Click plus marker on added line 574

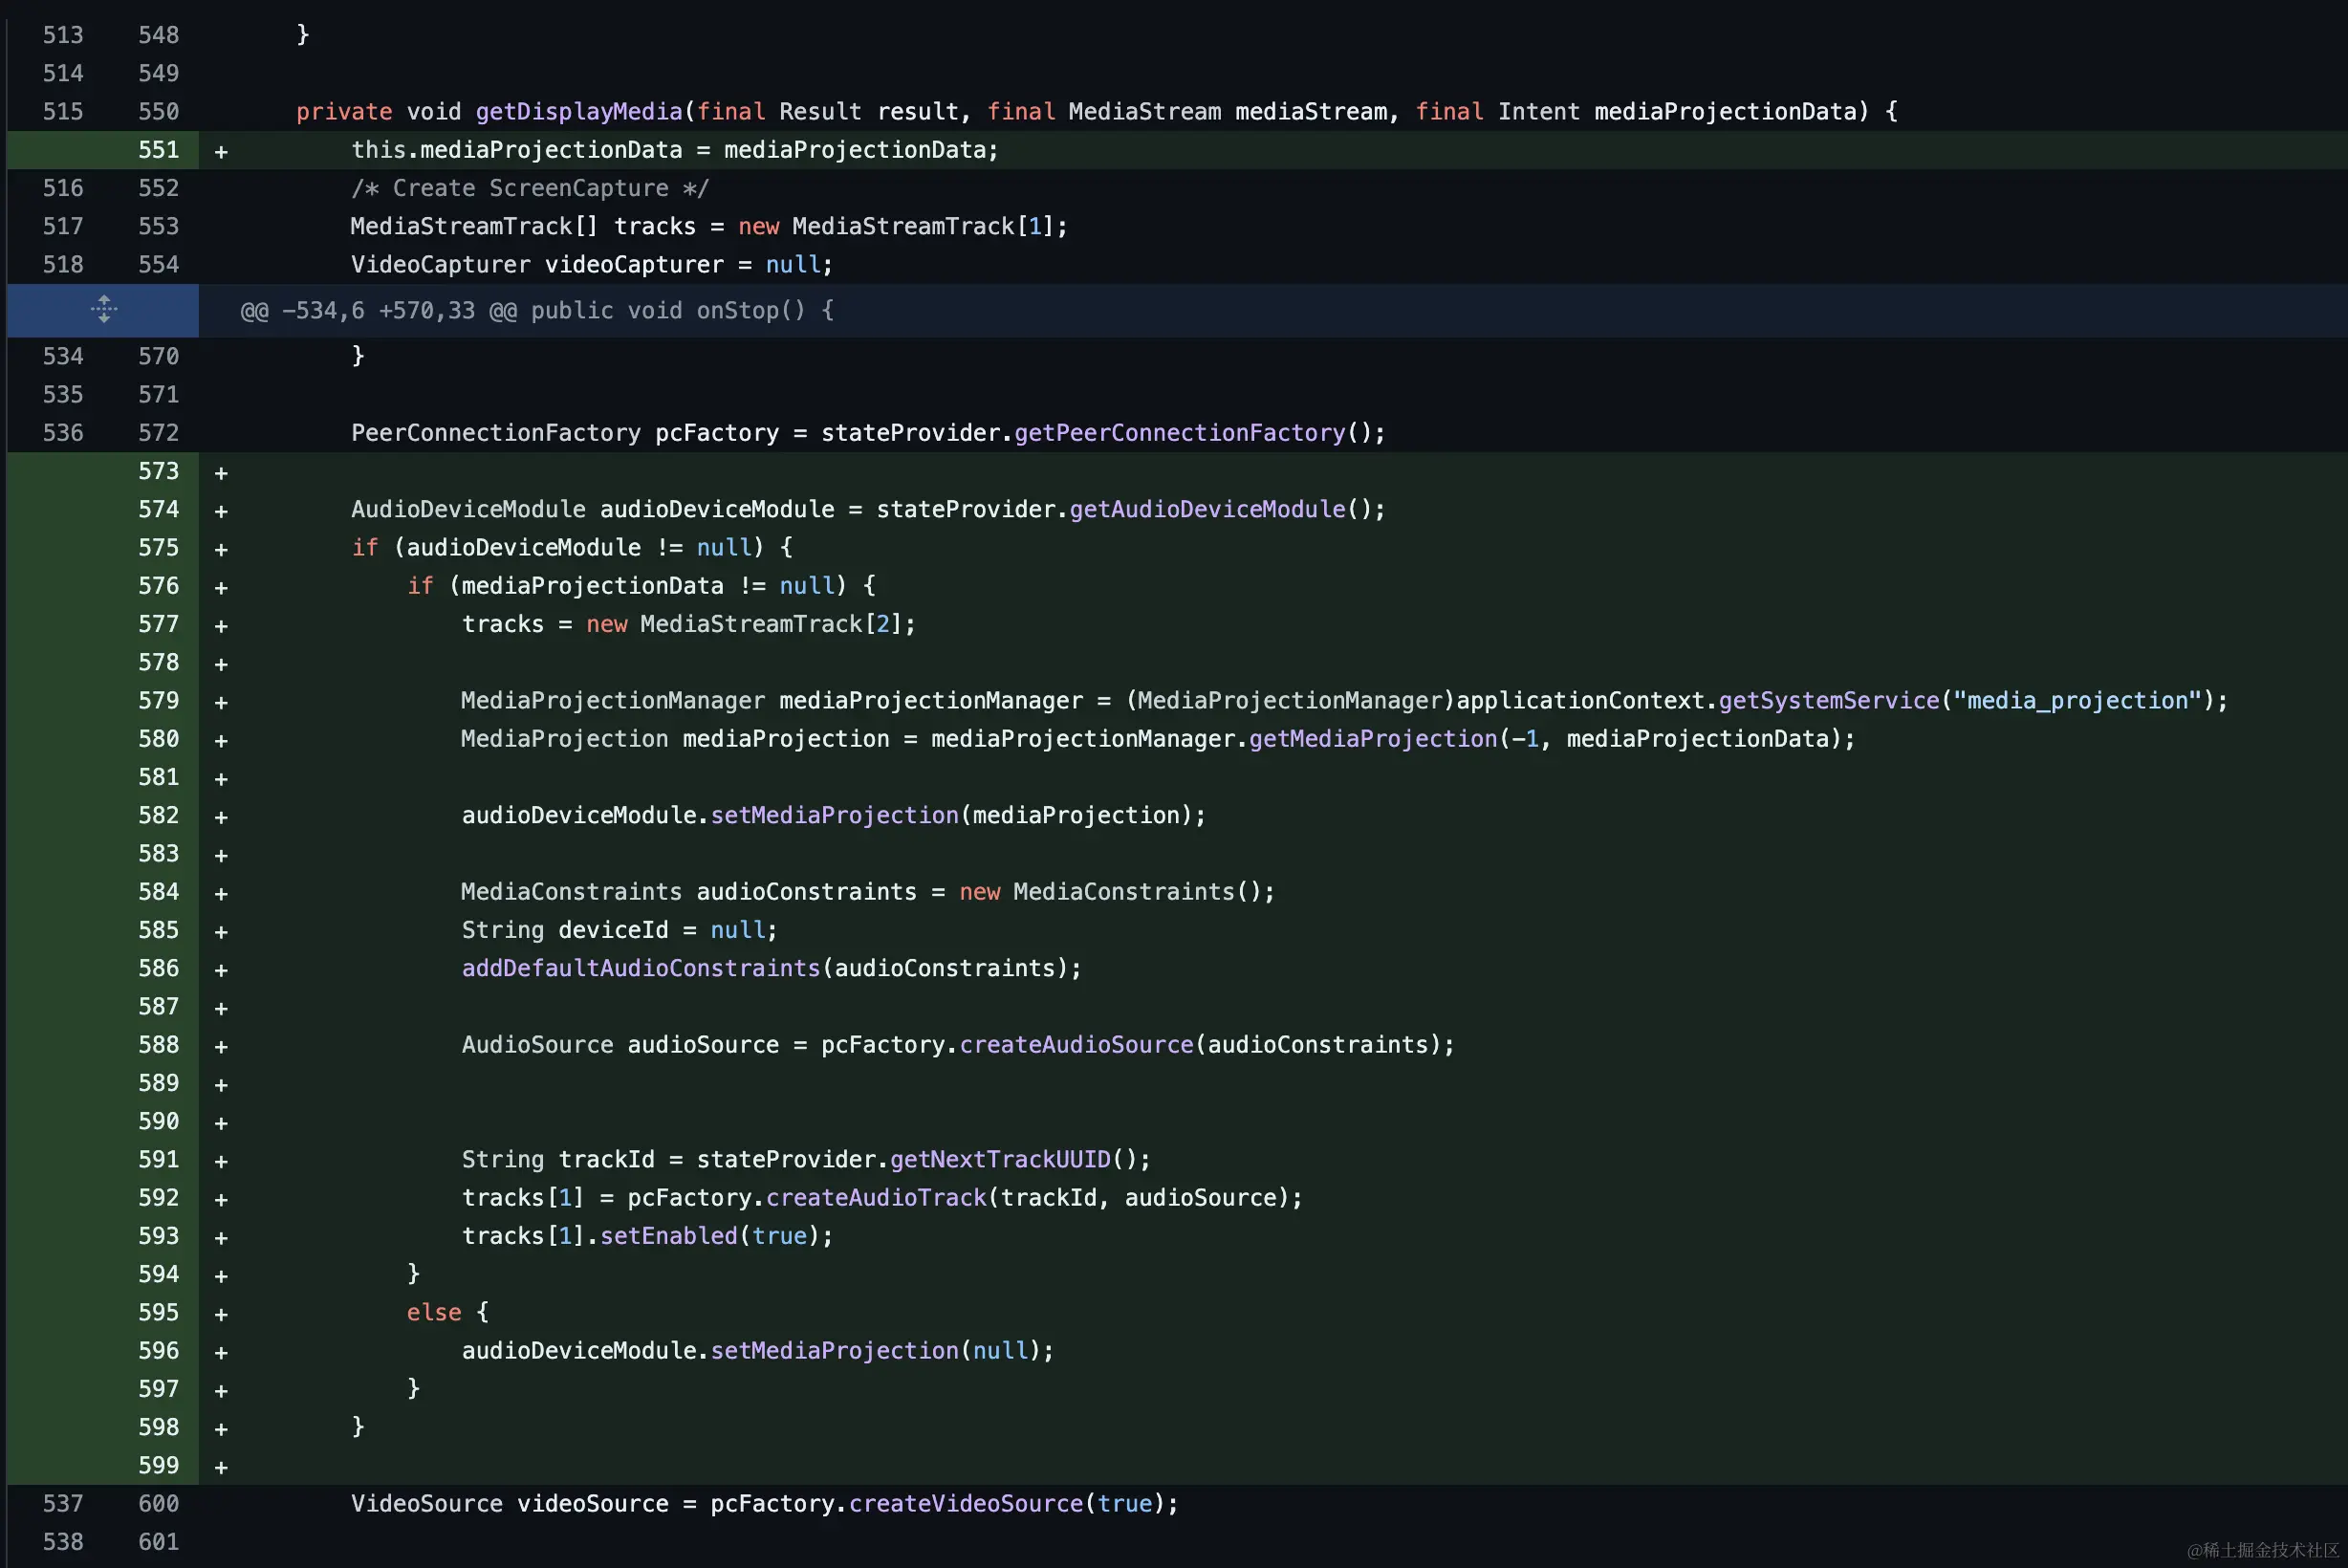pos(221,511)
